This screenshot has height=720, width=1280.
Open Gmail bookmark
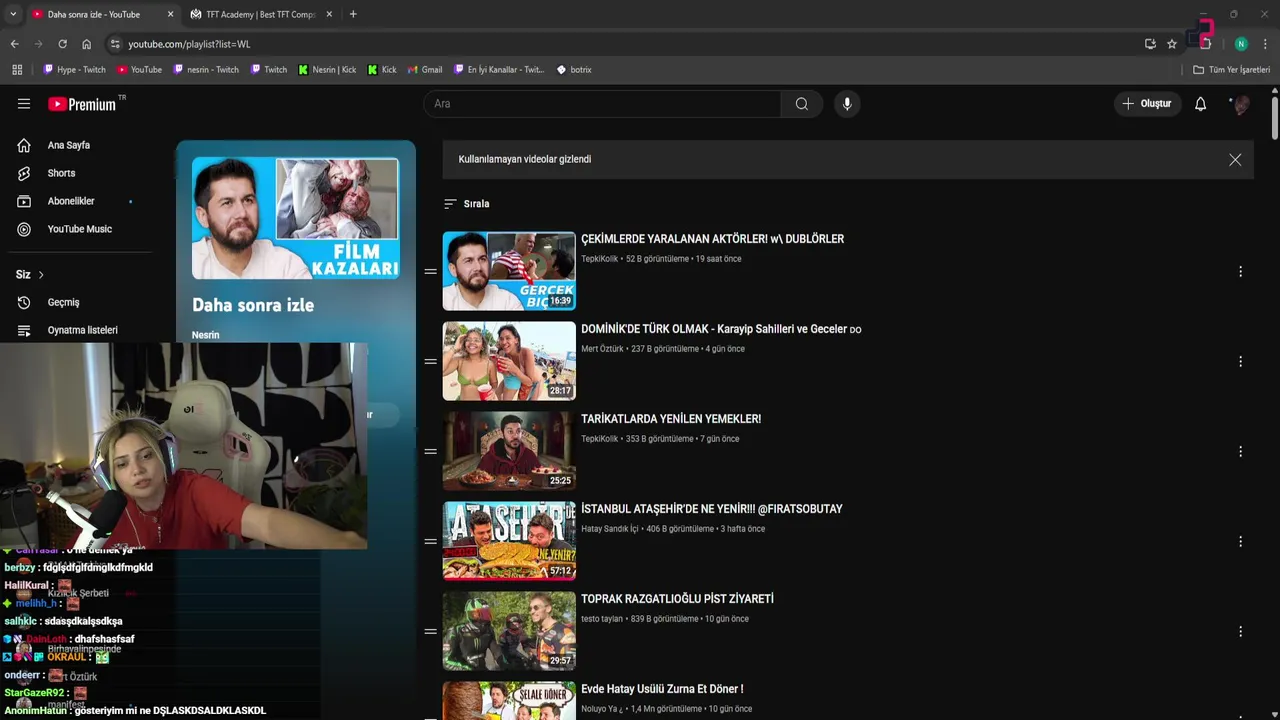[425, 70]
